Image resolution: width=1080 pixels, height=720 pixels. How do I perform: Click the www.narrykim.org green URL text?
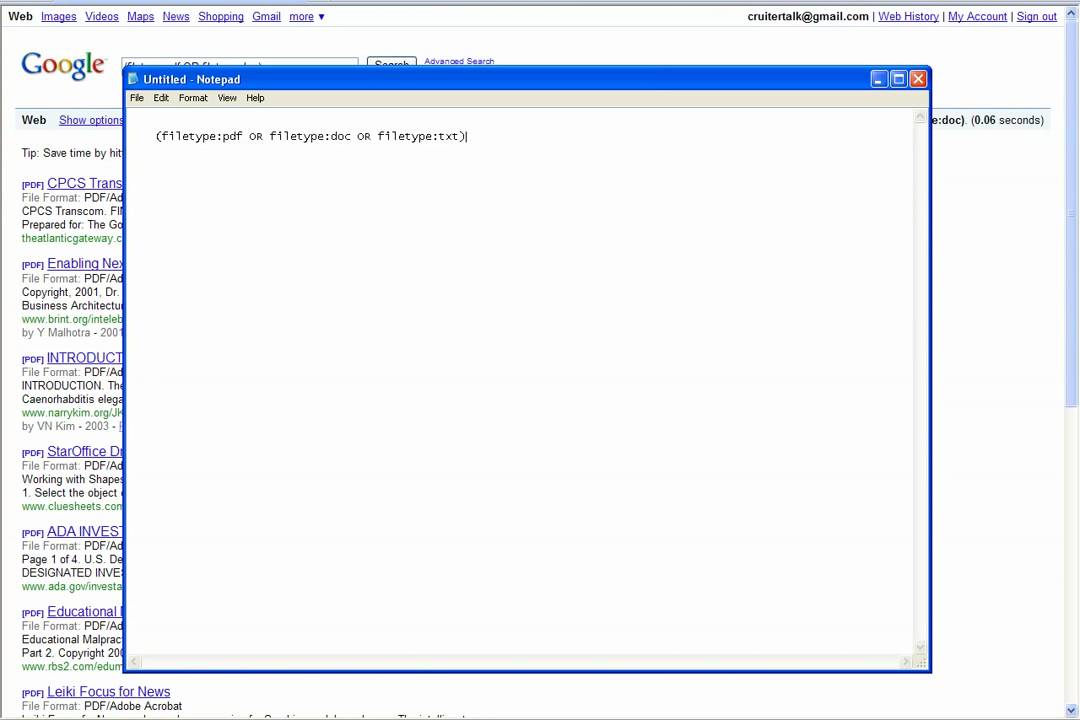(72, 413)
